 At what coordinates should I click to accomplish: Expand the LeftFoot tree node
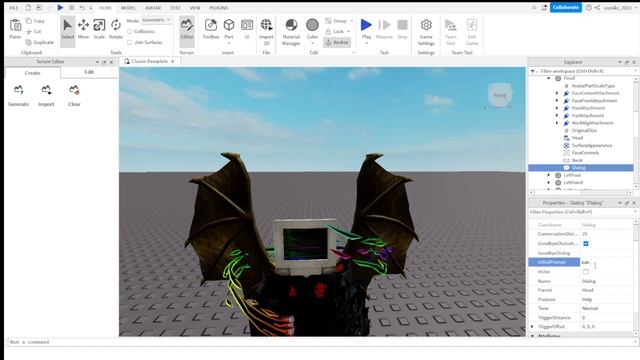tap(549, 175)
